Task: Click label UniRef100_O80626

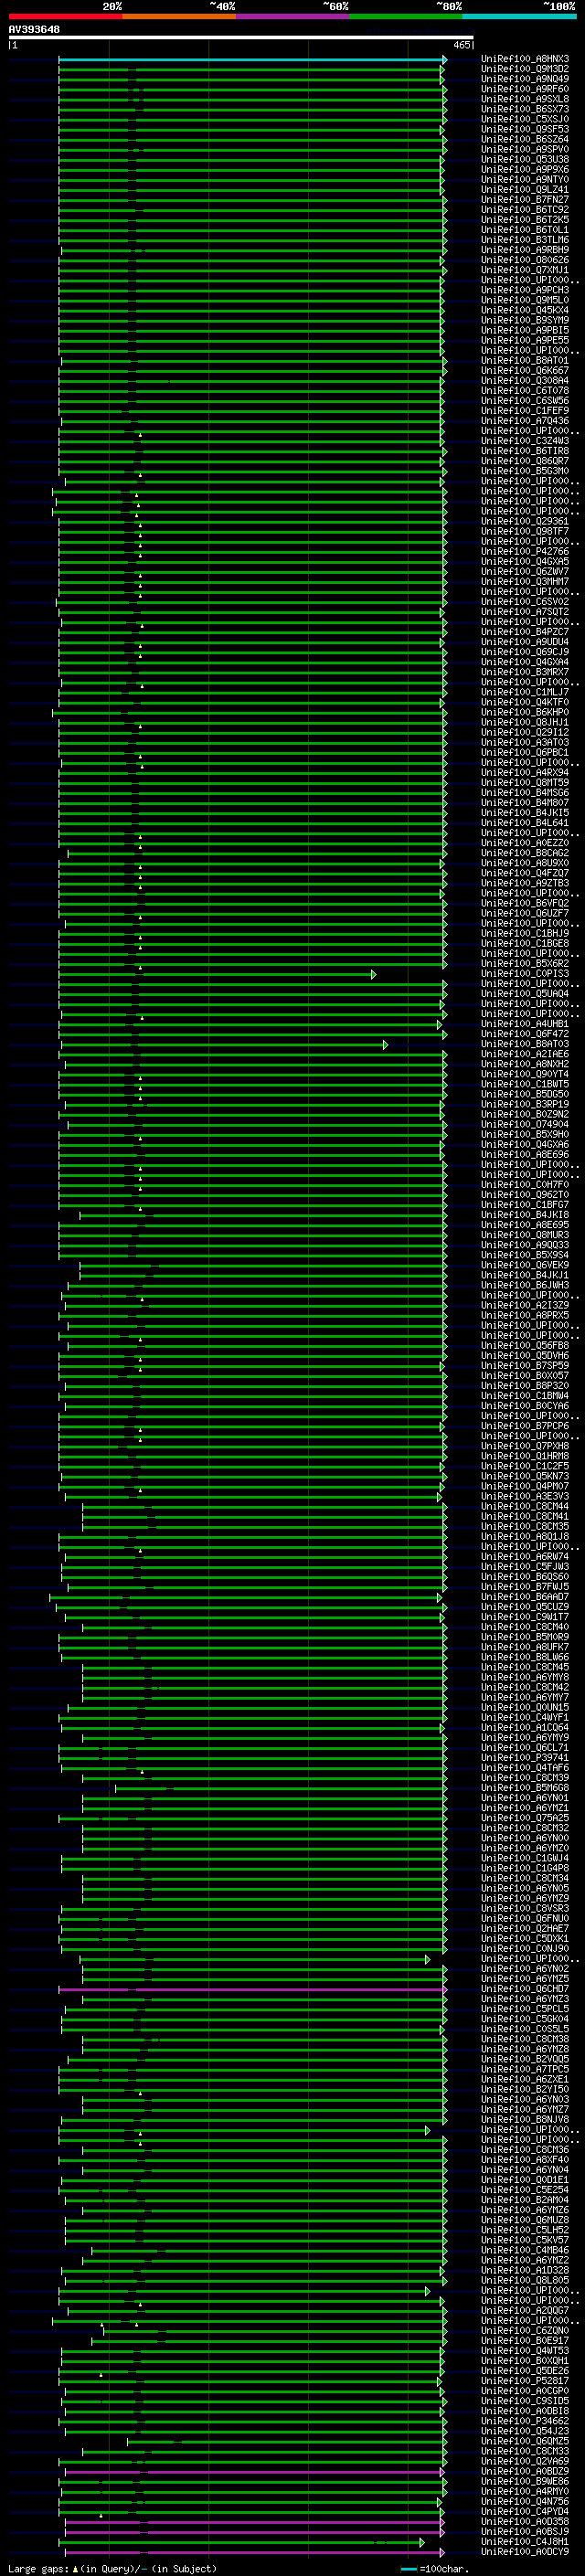Action: (x=525, y=260)
